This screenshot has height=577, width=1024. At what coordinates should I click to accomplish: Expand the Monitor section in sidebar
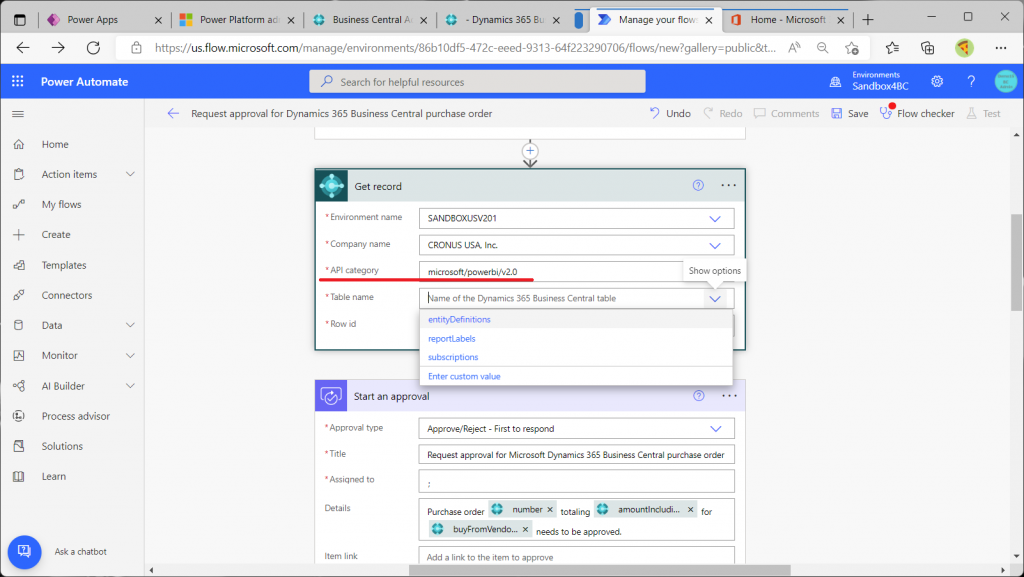[130, 356]
